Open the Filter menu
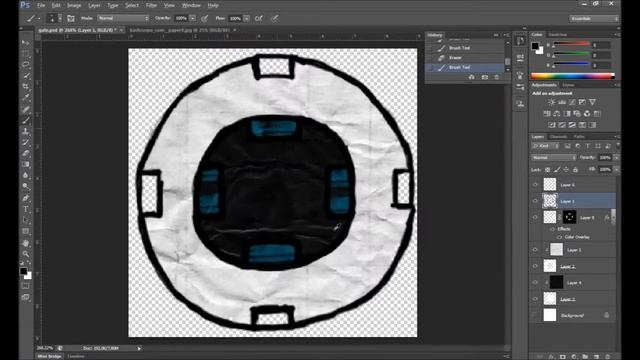This screenshot has width=640, height=360. point(151,5)
